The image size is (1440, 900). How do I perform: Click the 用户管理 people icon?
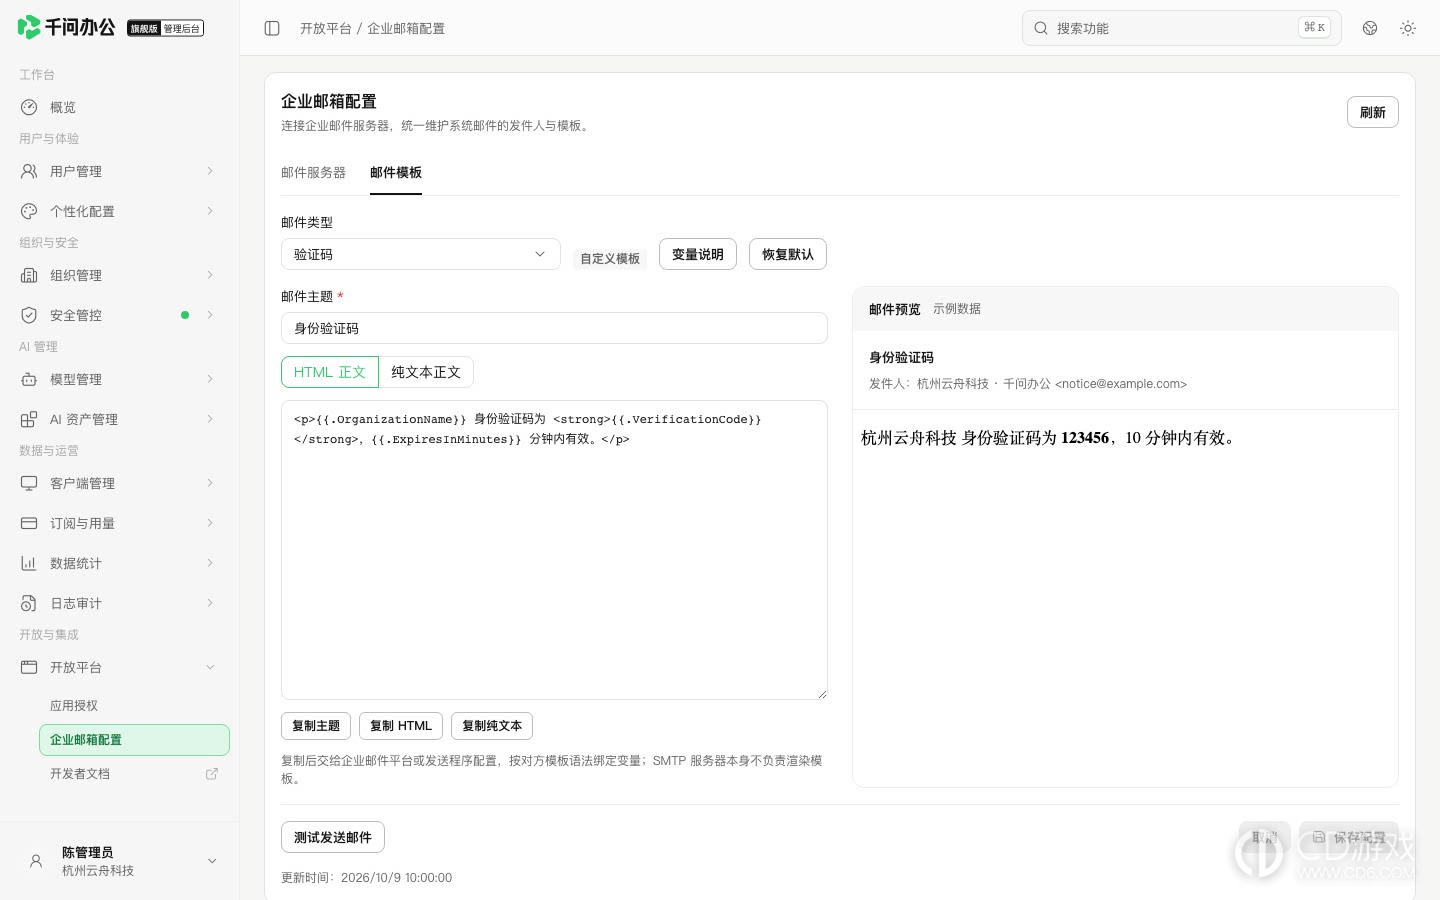click(x=29, y=171)
